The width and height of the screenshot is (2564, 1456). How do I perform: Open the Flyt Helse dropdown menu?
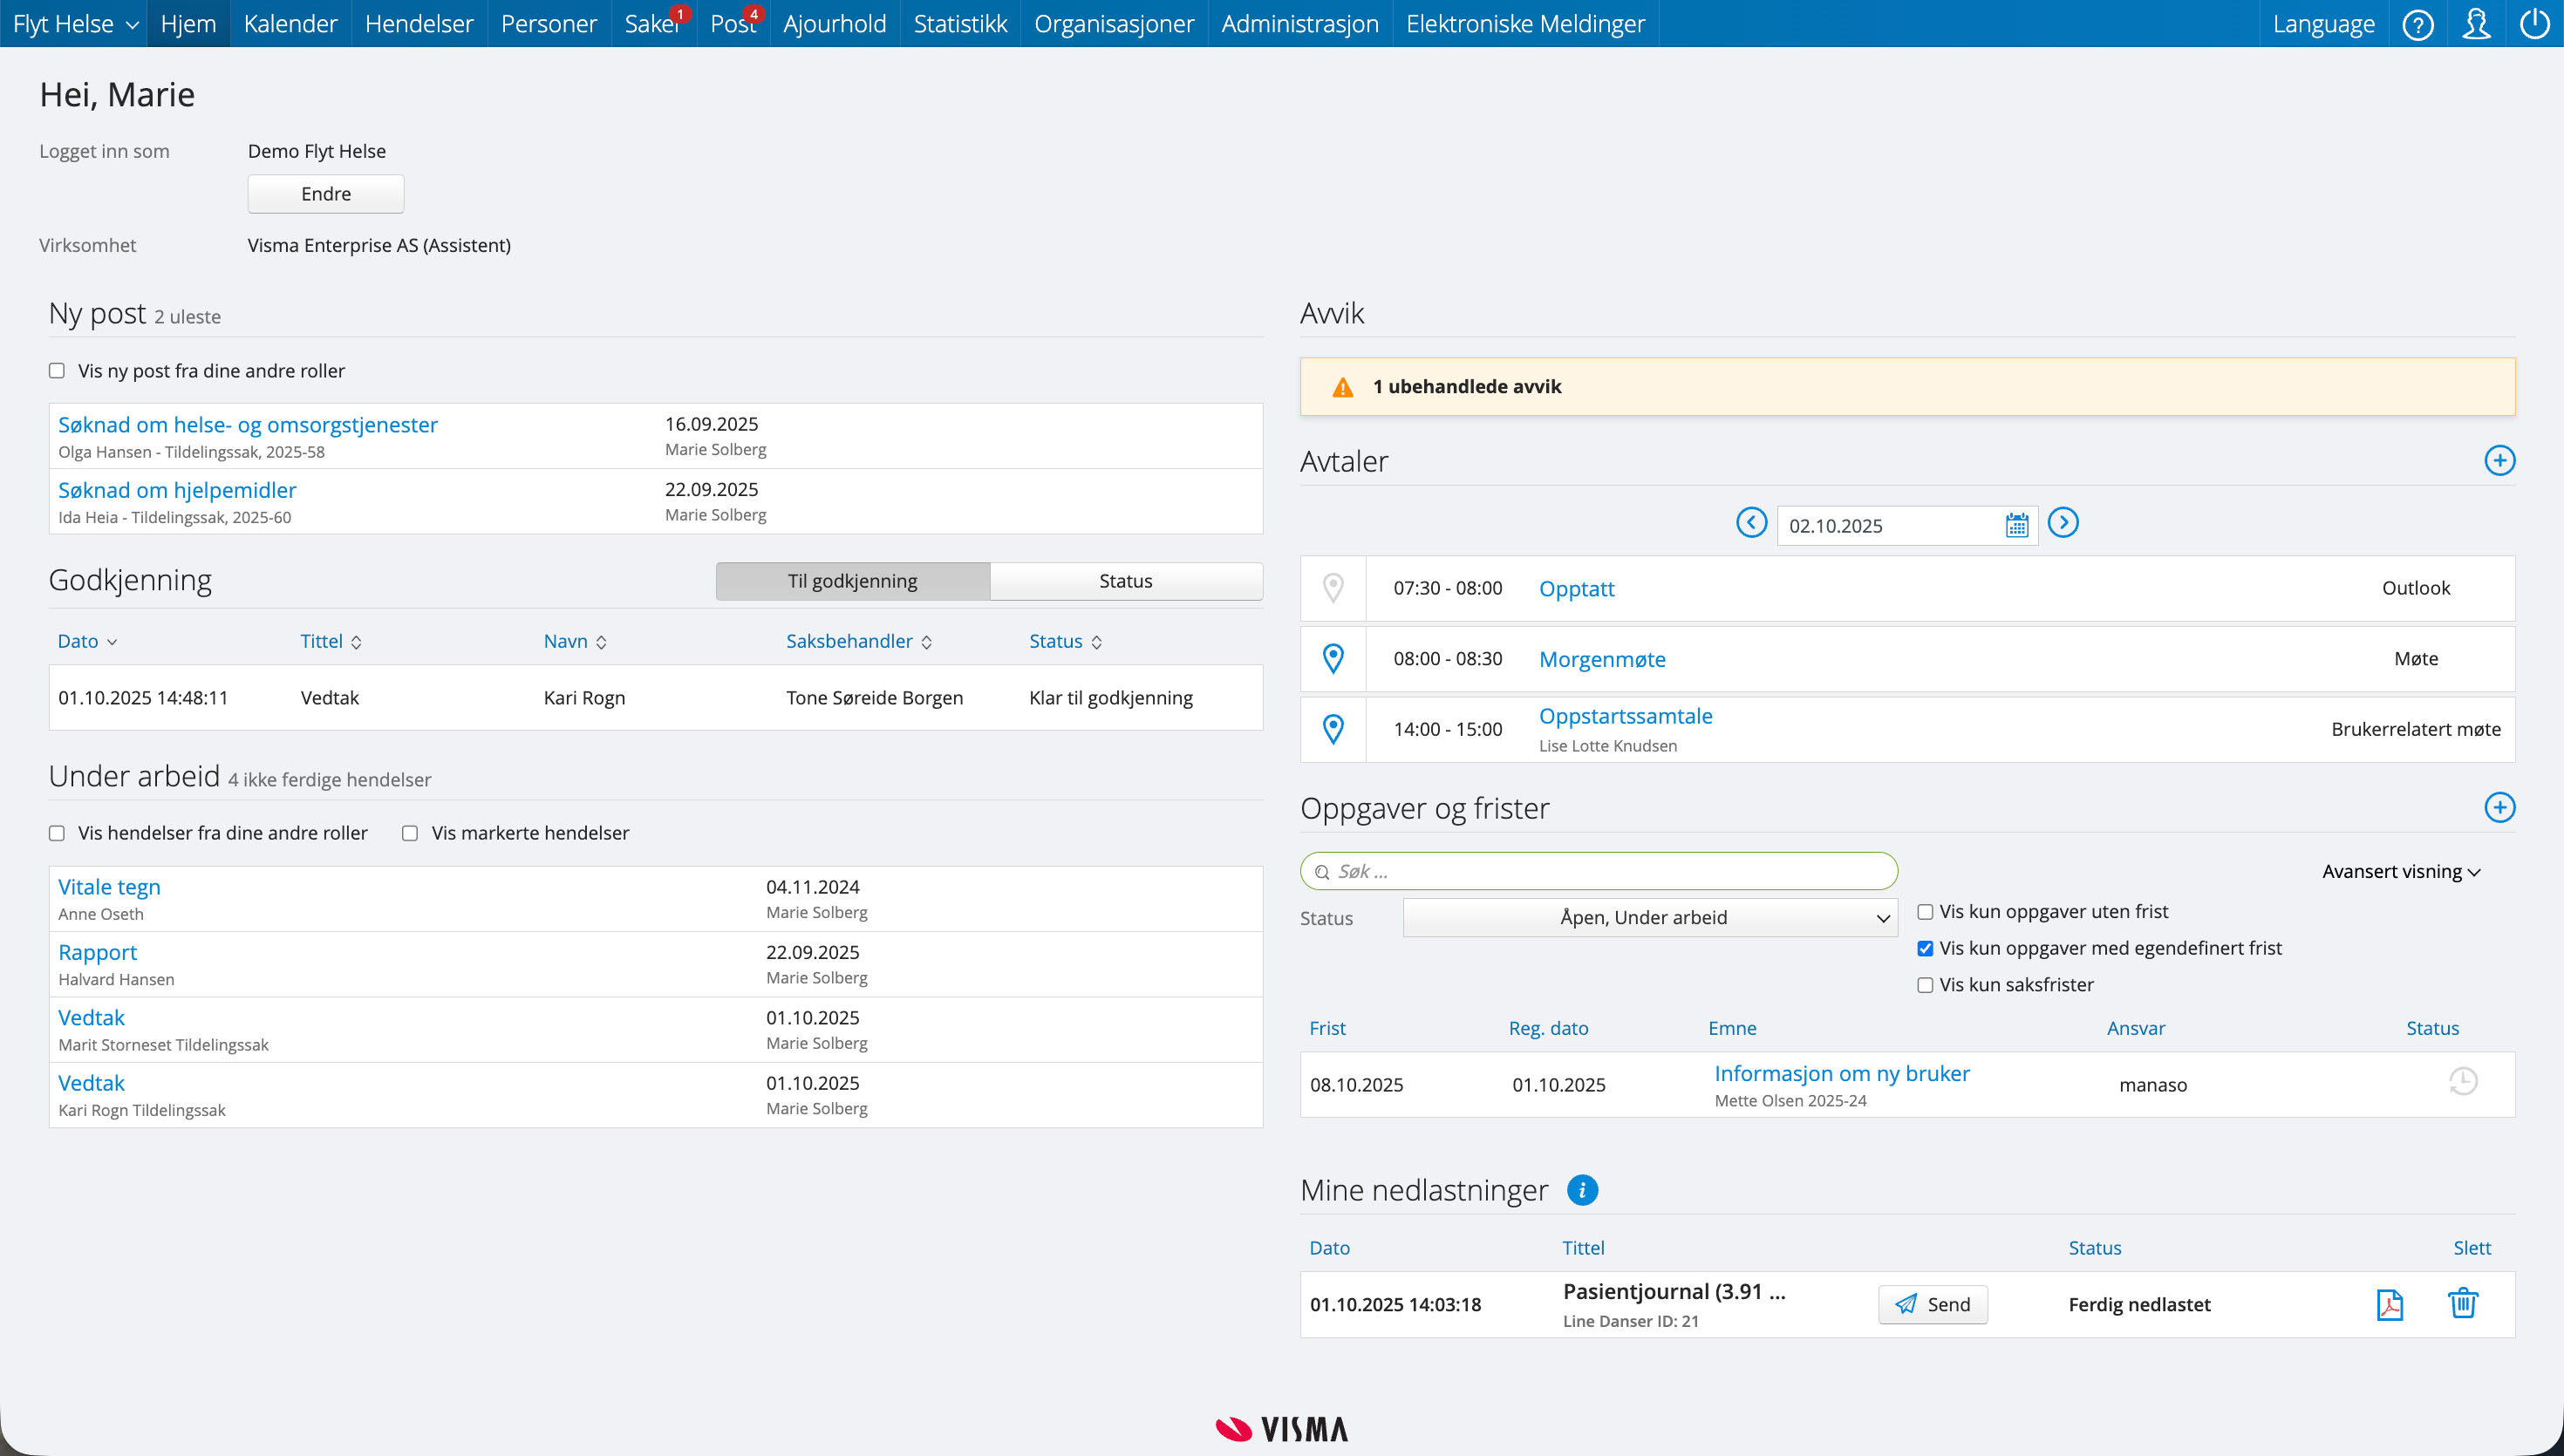pyautogui.click(x=74, y=24)
